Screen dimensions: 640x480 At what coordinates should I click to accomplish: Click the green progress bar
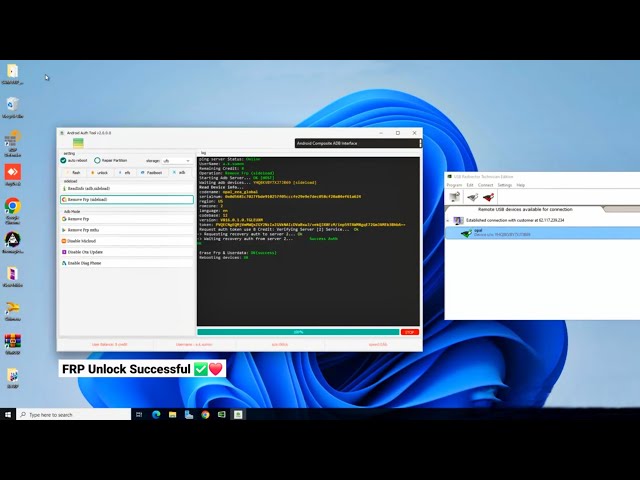pyautogui.click(x=298, y=332)
